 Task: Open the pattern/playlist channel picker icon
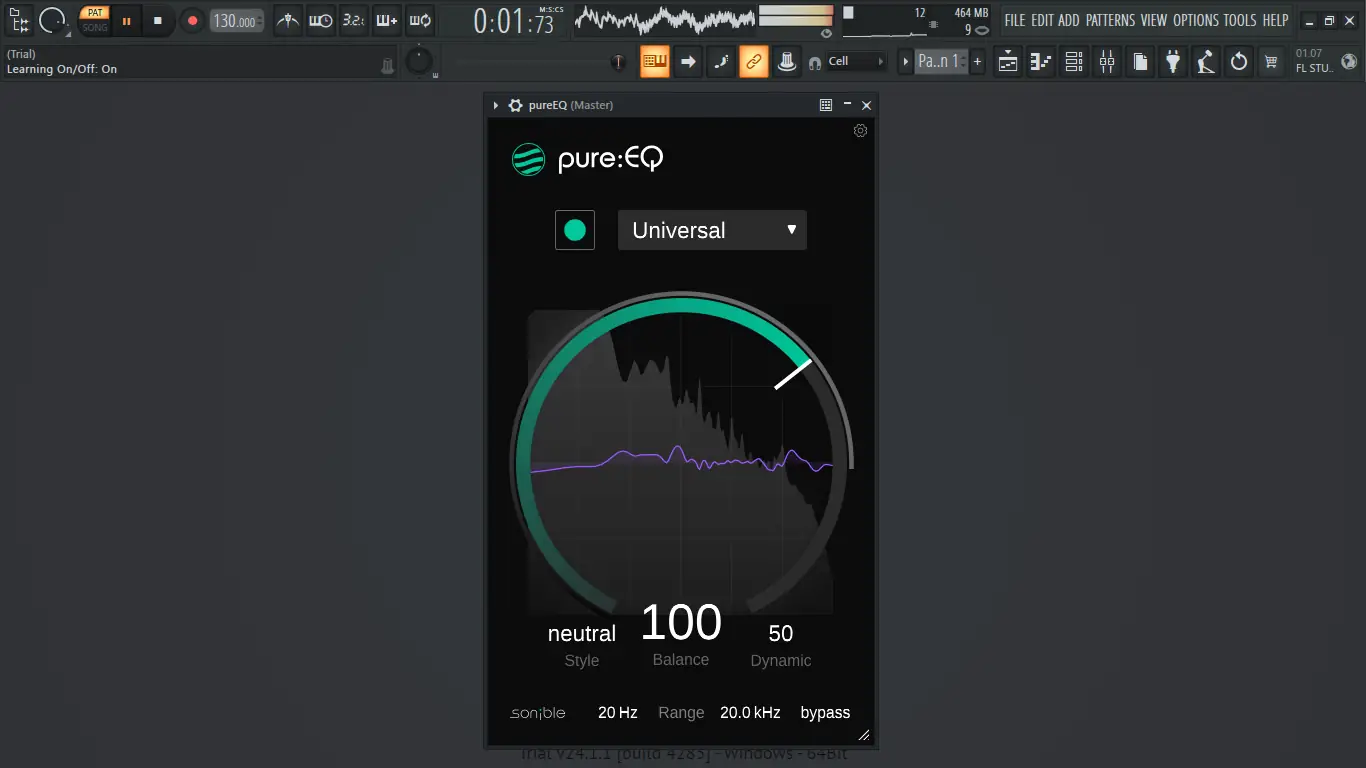click(x=19, y=20)
